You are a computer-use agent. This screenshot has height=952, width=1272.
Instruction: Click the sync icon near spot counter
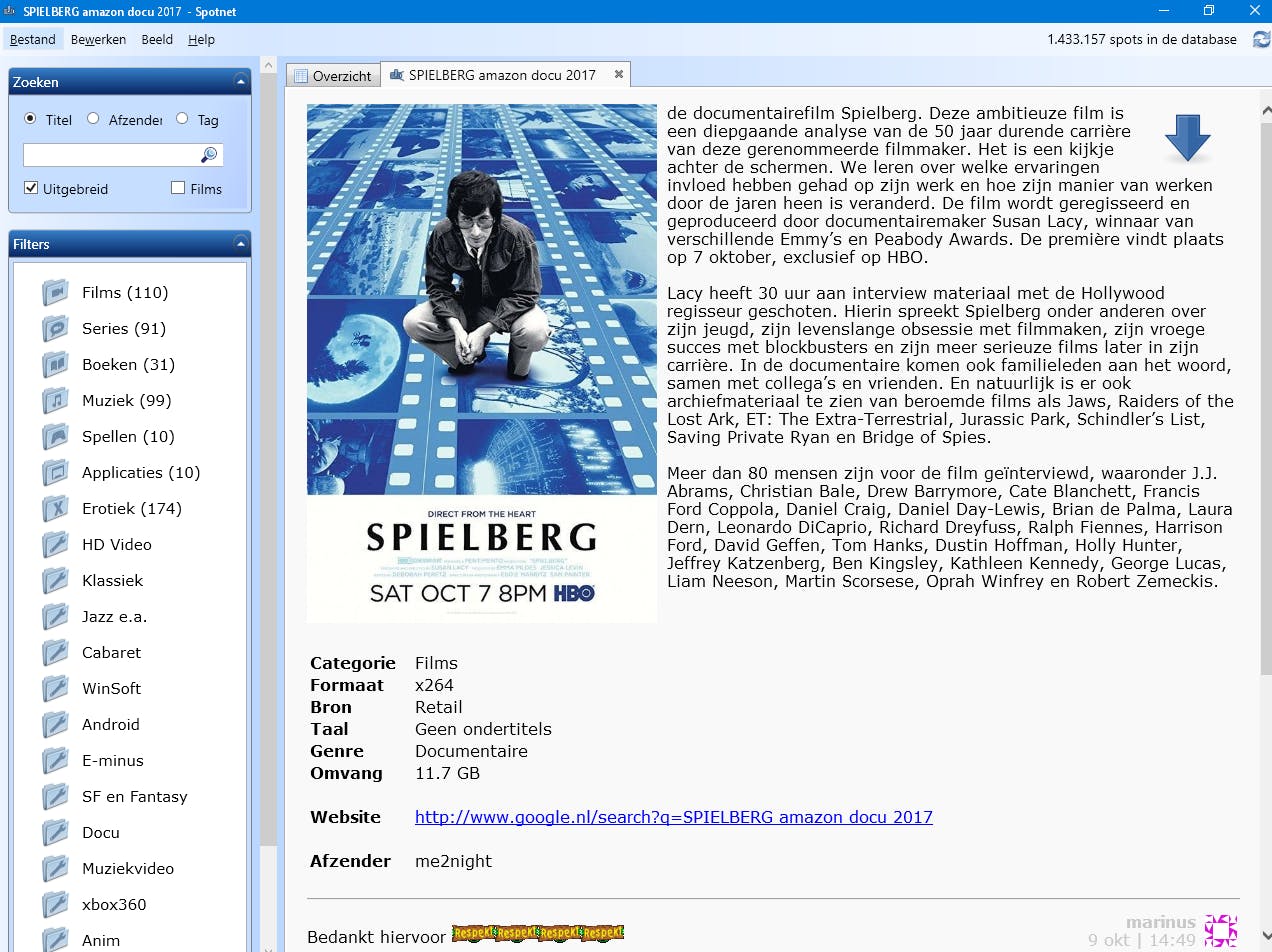coord(1260,39)
